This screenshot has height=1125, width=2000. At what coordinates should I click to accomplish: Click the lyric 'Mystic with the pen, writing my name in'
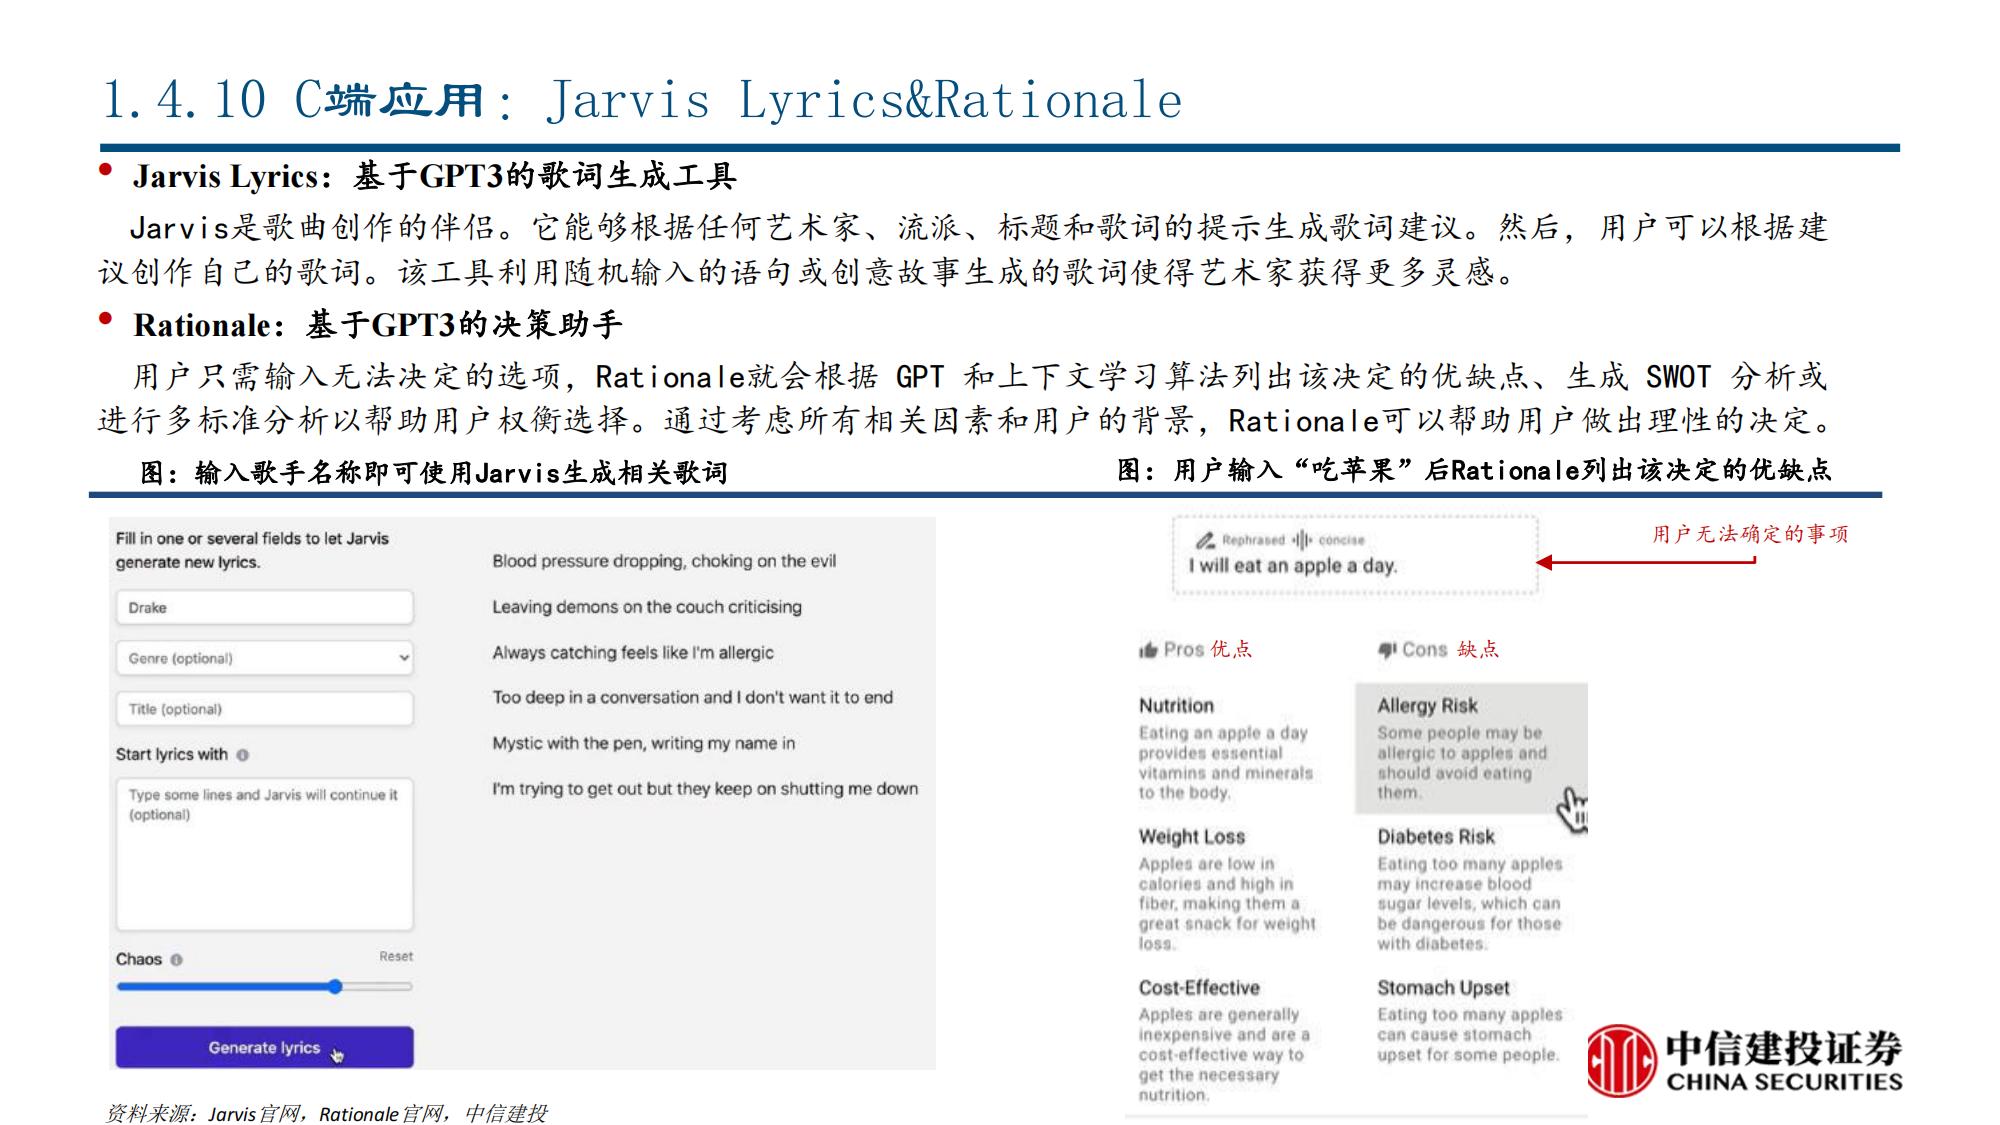[644, 743]
